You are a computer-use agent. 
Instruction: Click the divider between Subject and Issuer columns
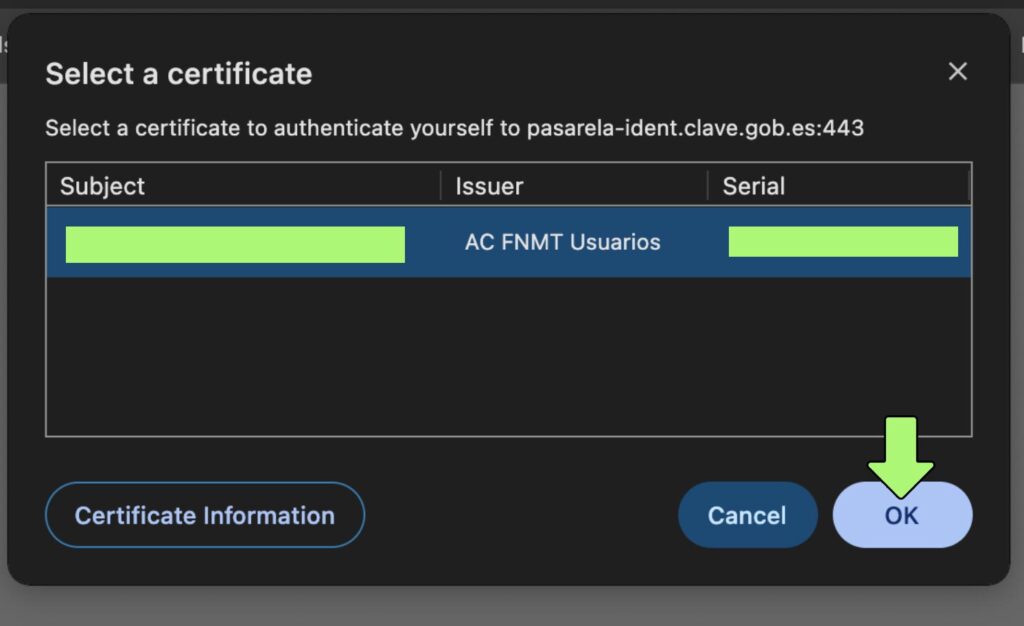(441, 186)
